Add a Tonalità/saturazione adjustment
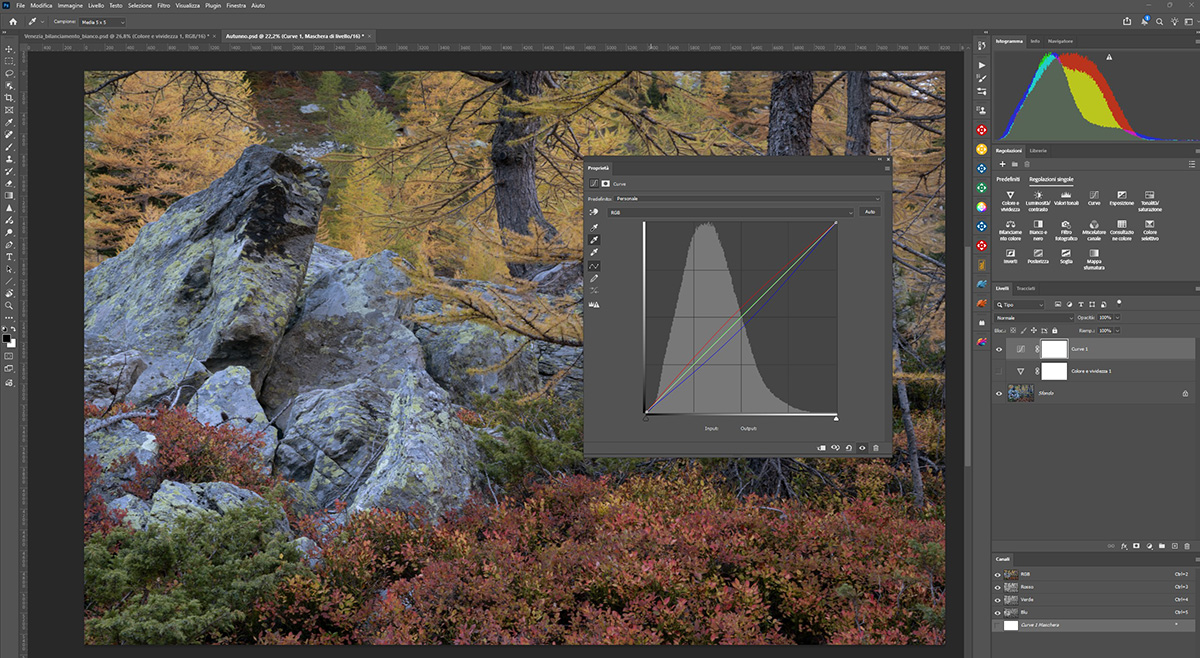Image resolution: width=1200 pixels, height=658 pixels. pos(1149,196)
